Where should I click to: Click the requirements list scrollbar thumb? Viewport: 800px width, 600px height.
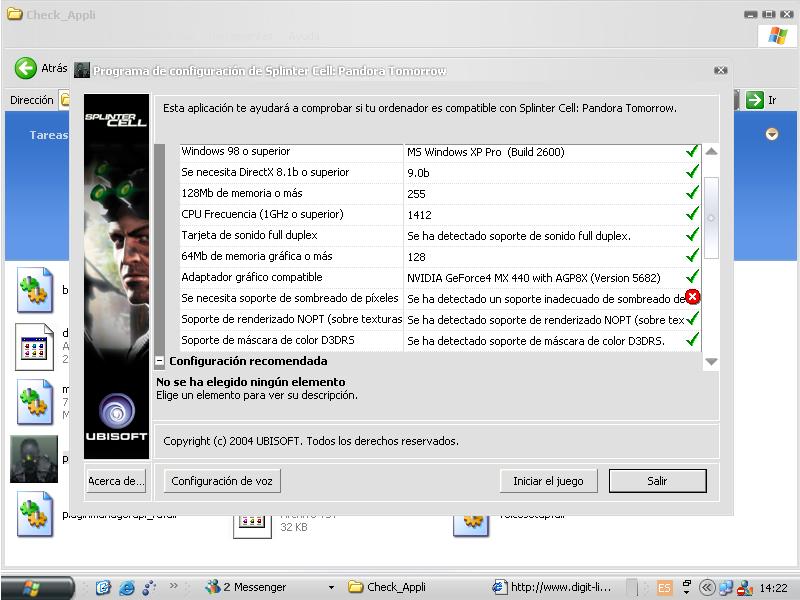711,218
